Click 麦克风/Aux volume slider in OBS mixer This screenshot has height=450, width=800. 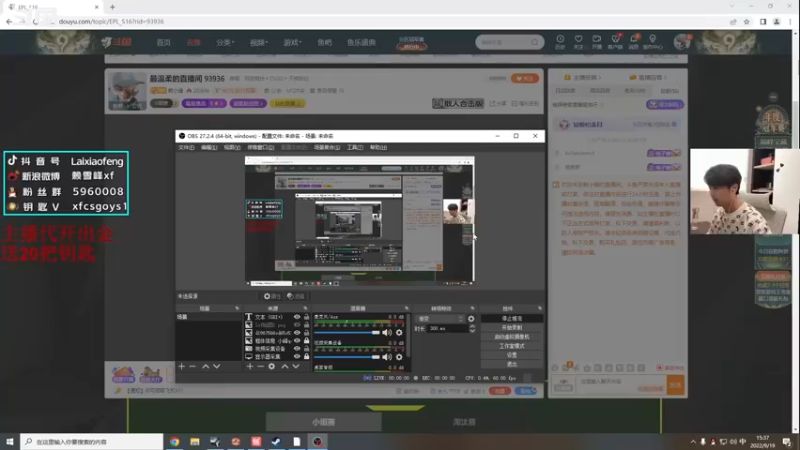[x=347, y=333]
